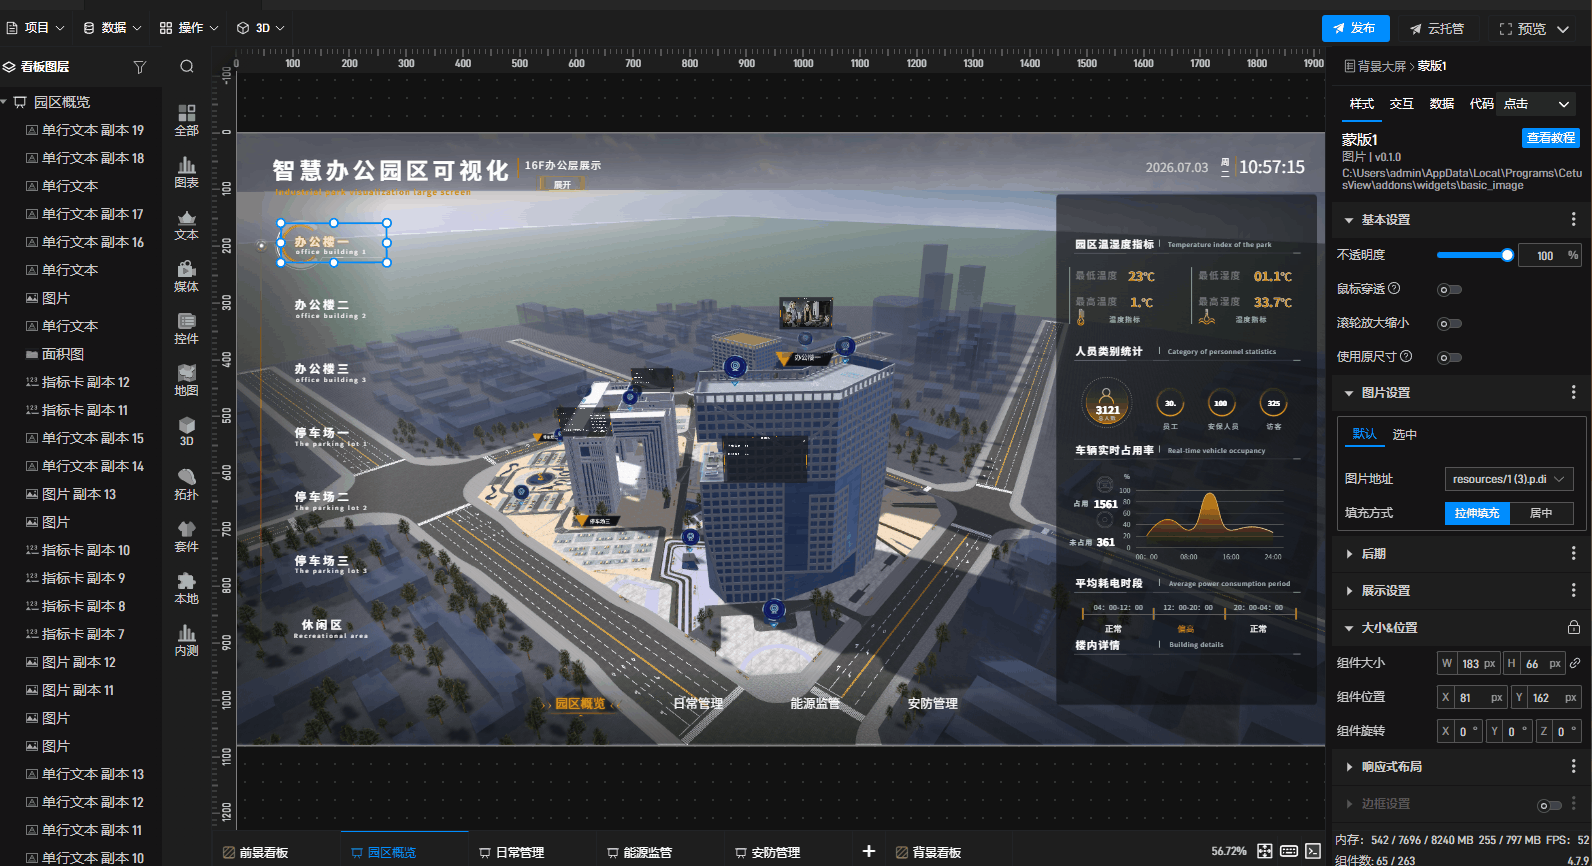
Task: Open 响应式布局 section more options
Action: [1573, 766]
